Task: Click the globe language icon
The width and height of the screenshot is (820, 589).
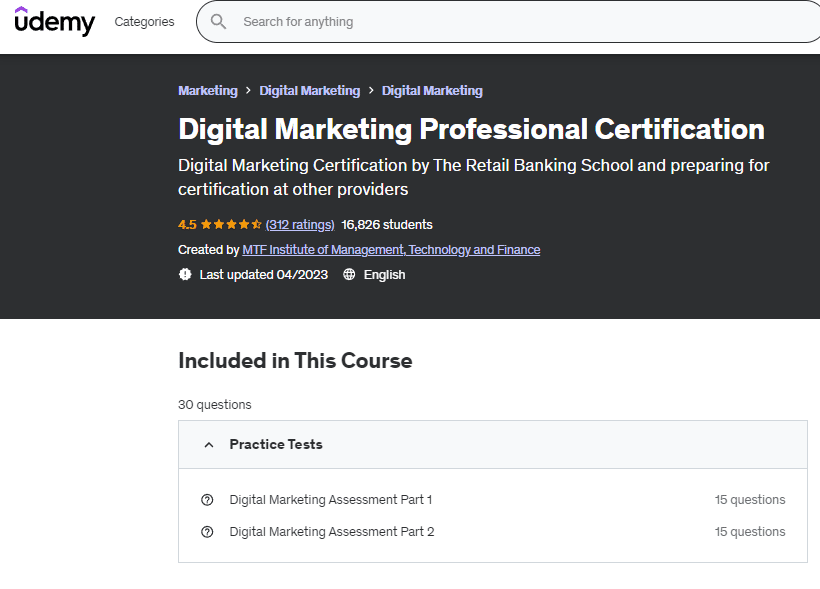Action: point(349,275)
